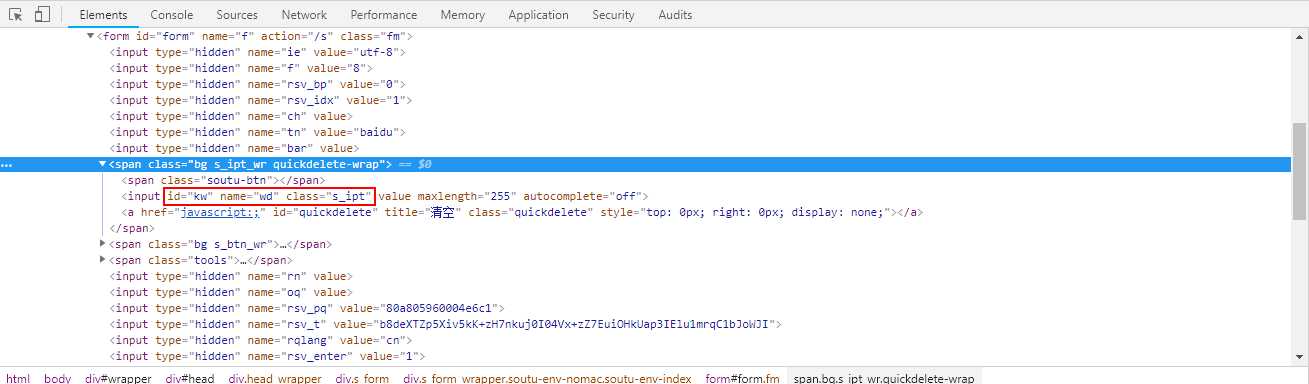
Task: Toggle the device toolbar icon
Action: [x=42, y=15]
